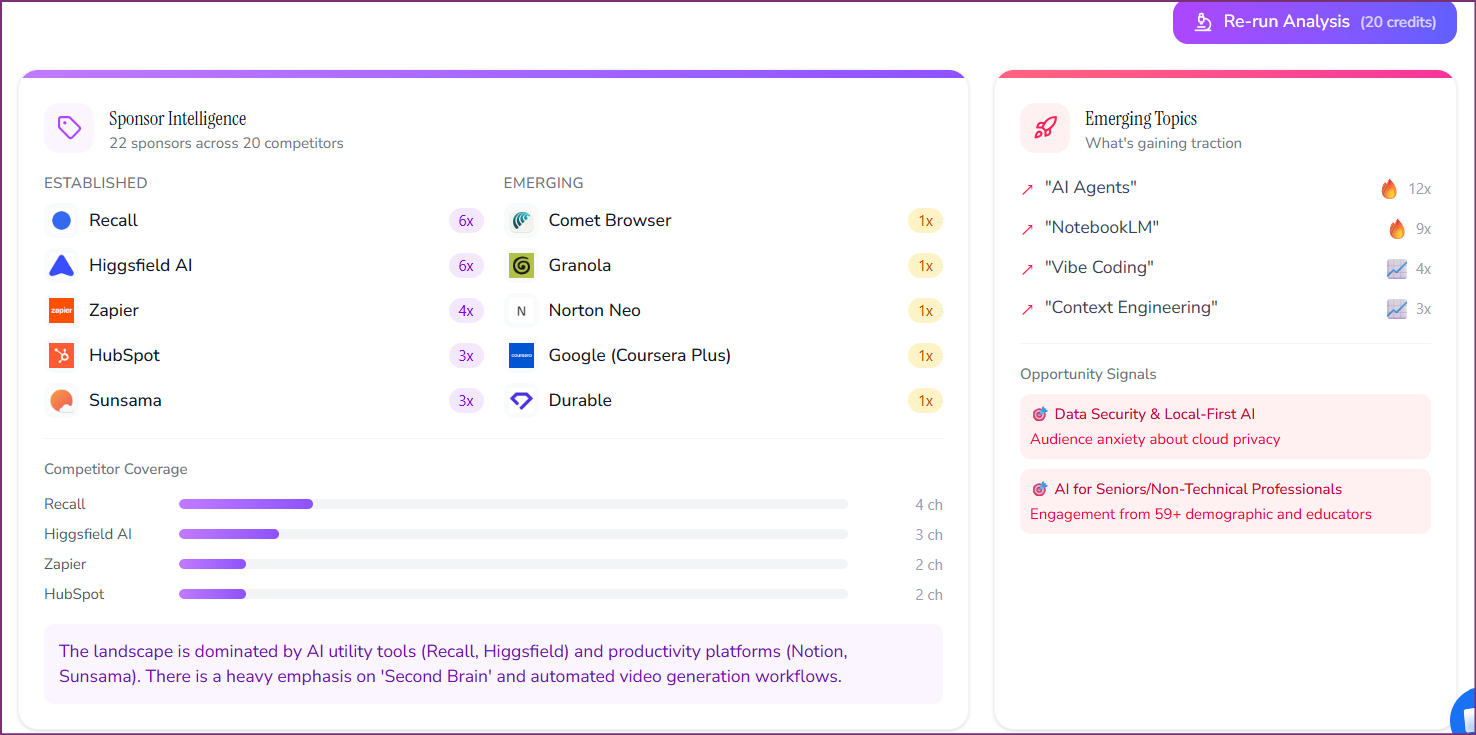Viewport: 1476px width, 735px height.
Task: Click the 1x badge beside Durable
Action: (x=925, y=400)
